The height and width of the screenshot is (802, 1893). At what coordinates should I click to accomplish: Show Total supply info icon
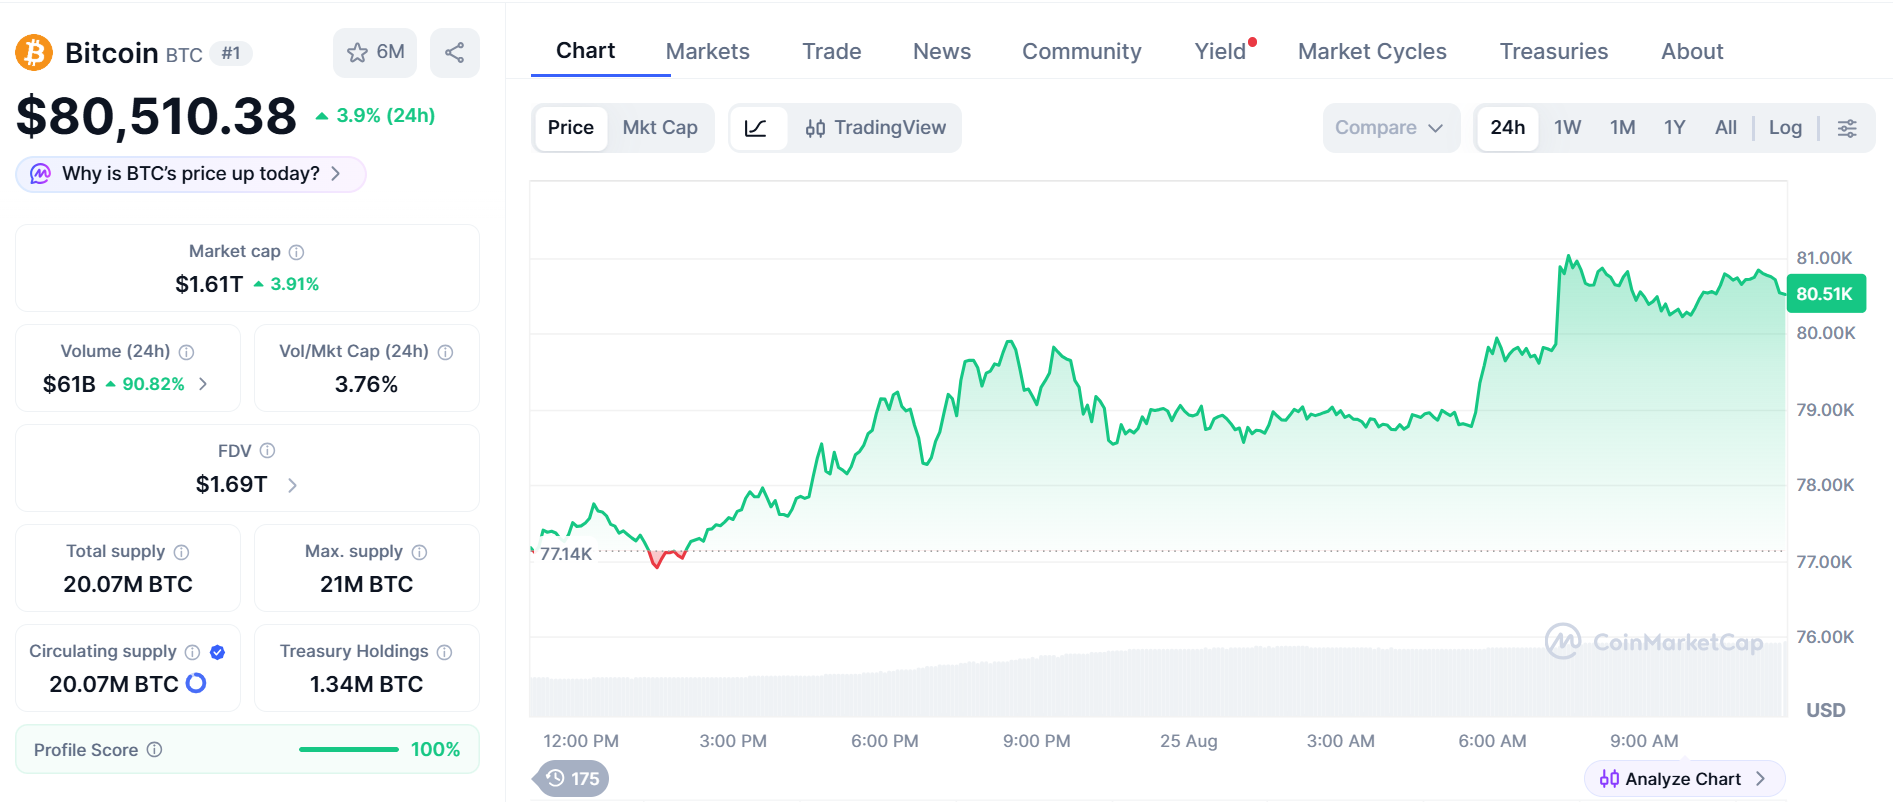tap(181, 552)
